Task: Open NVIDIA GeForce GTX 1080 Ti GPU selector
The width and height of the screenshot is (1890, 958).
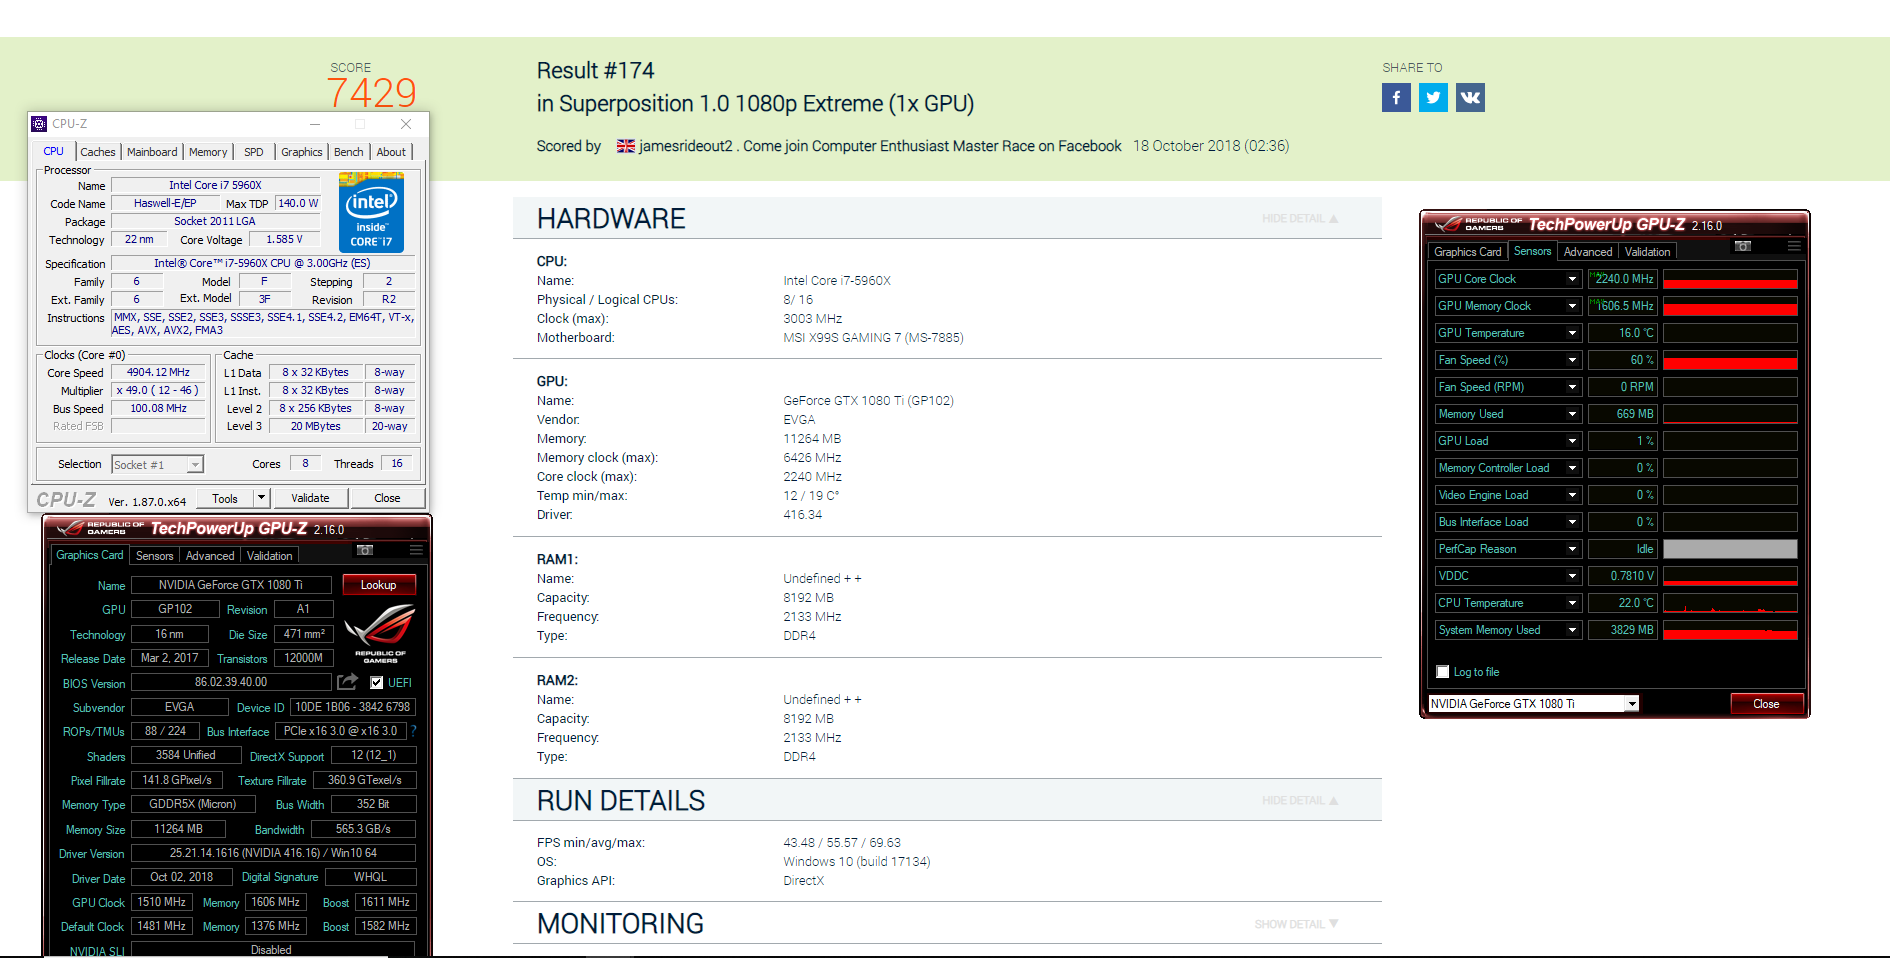Action: pyautogui.click(x=1534, y=704)
